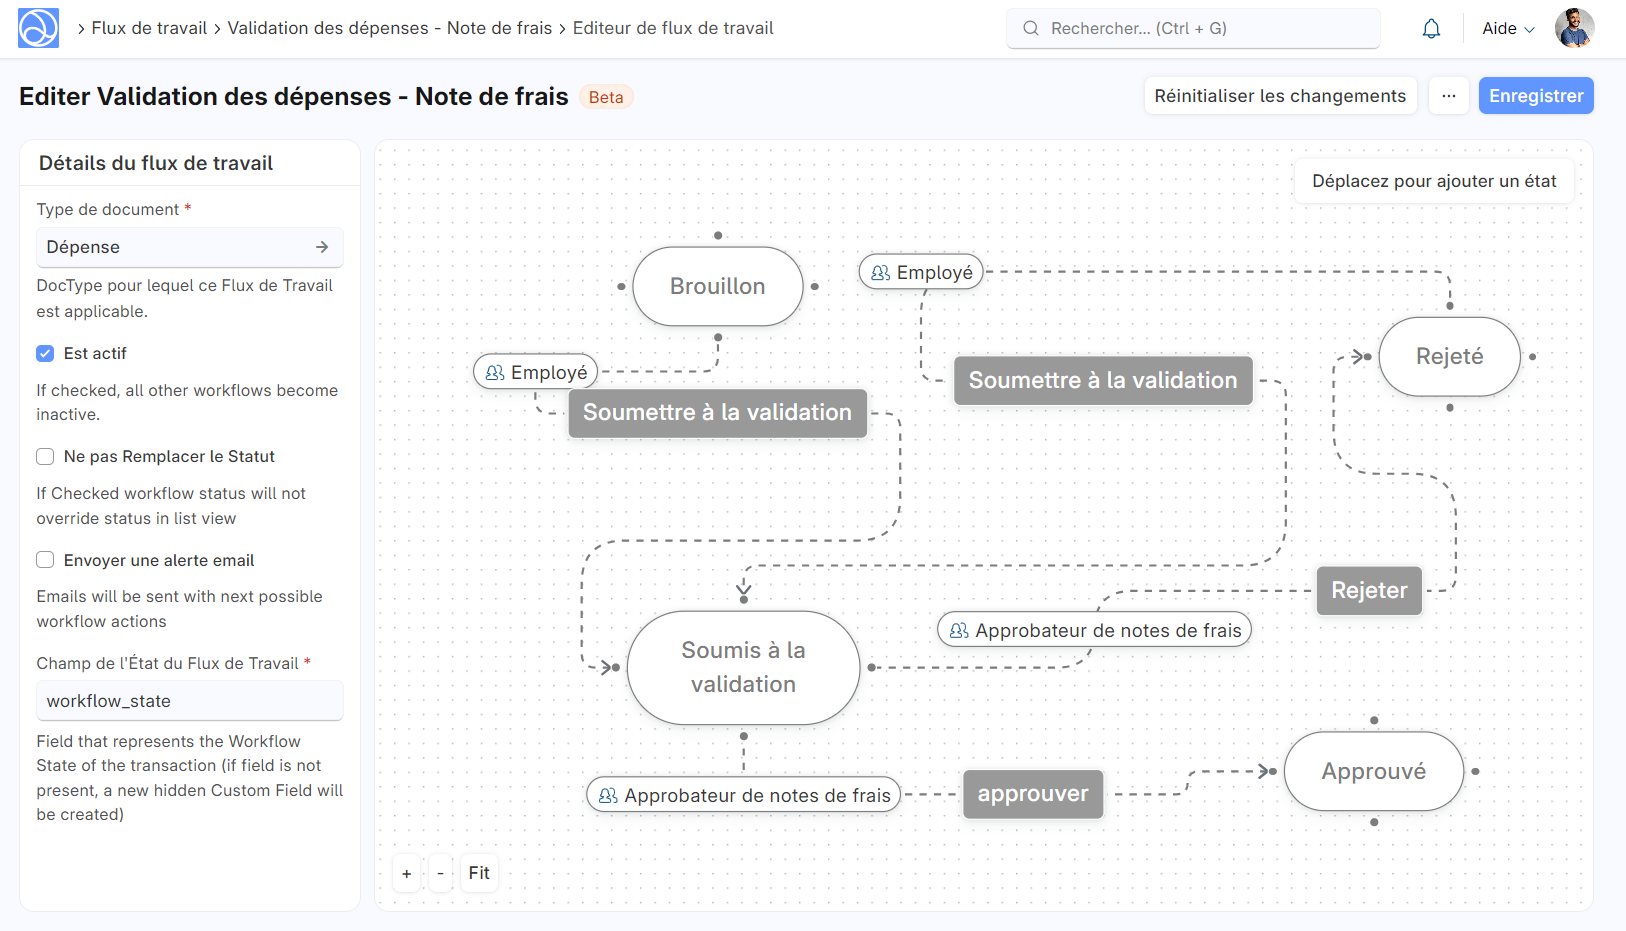Screen dimensions: 1626x931
Task: Uncheck the Est actif checkbox
Action: [x=45, y=353]
